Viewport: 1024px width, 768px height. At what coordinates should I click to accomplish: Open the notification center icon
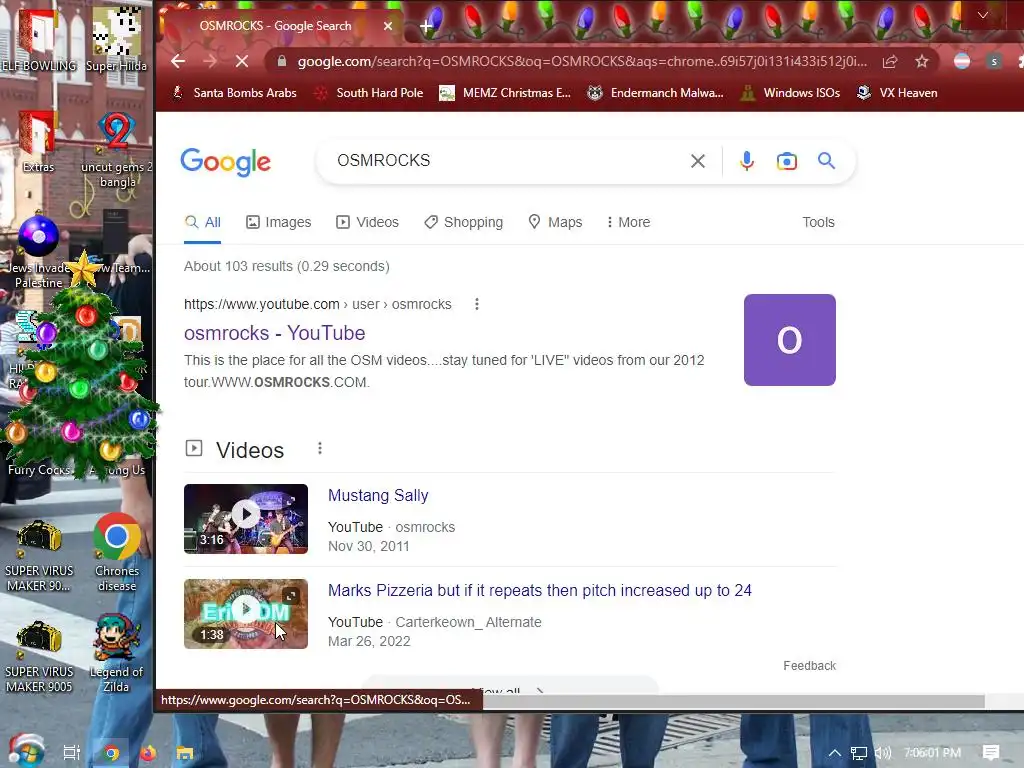(x=991, y=753)
